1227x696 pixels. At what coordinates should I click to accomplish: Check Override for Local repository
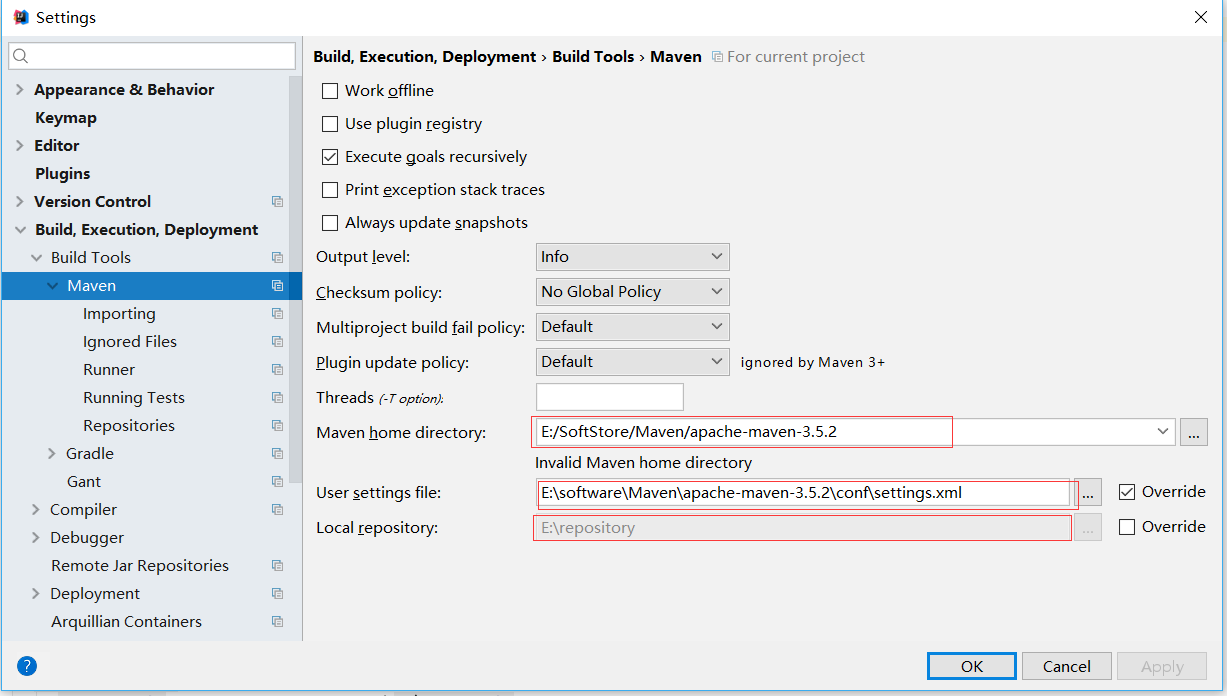click(1127, 527)
